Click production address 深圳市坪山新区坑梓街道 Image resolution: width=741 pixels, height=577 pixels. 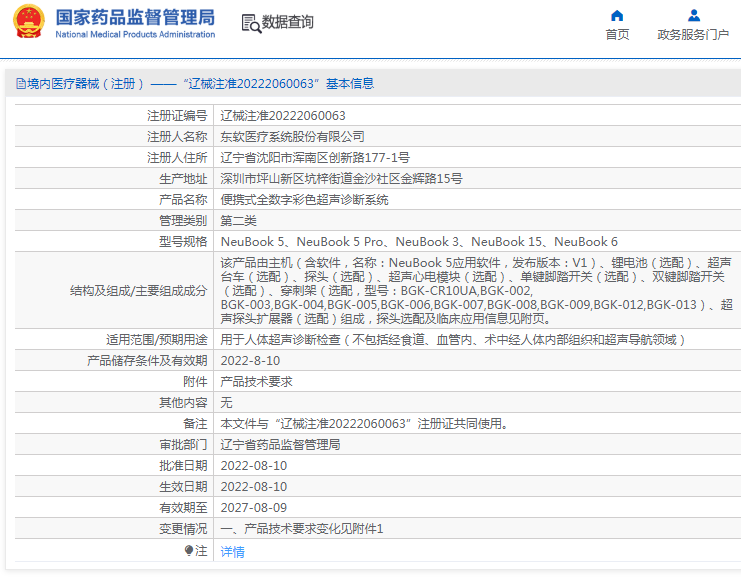pyautogui.click(x=341, y=179)
